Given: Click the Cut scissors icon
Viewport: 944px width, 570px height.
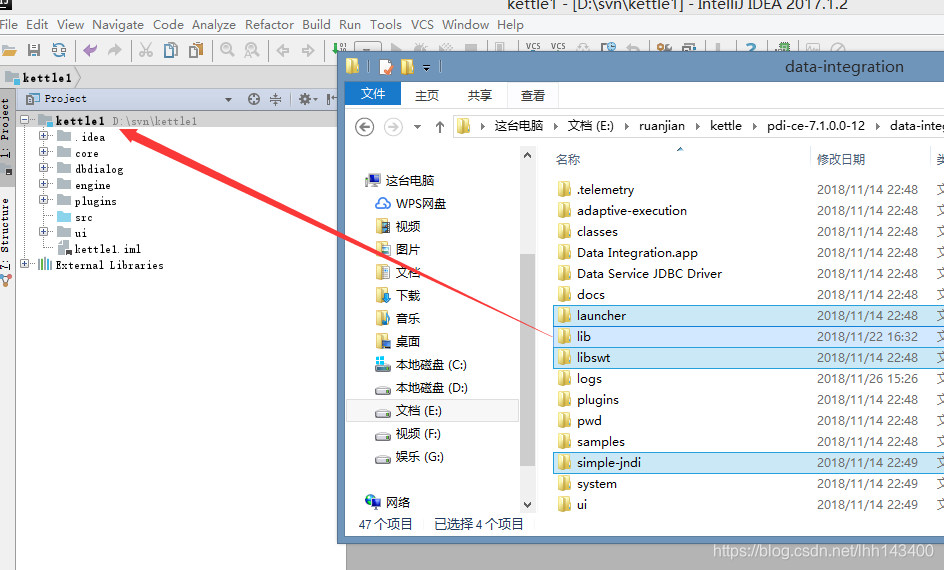Looking at the screenshot, I should (146, 50).
